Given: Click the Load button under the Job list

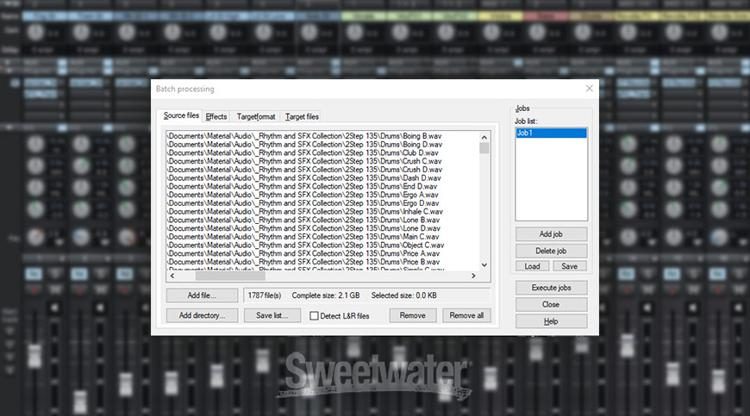Looking at the screenshot, I should pos(533,266).
